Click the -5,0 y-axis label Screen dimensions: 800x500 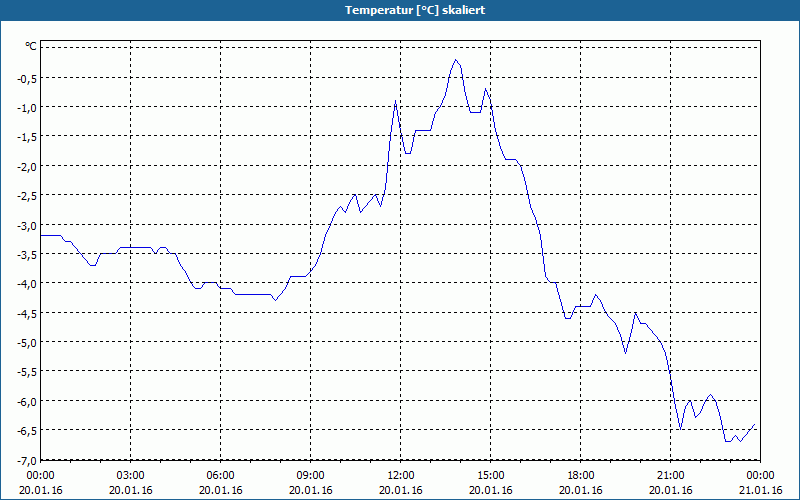pos(28,342)
